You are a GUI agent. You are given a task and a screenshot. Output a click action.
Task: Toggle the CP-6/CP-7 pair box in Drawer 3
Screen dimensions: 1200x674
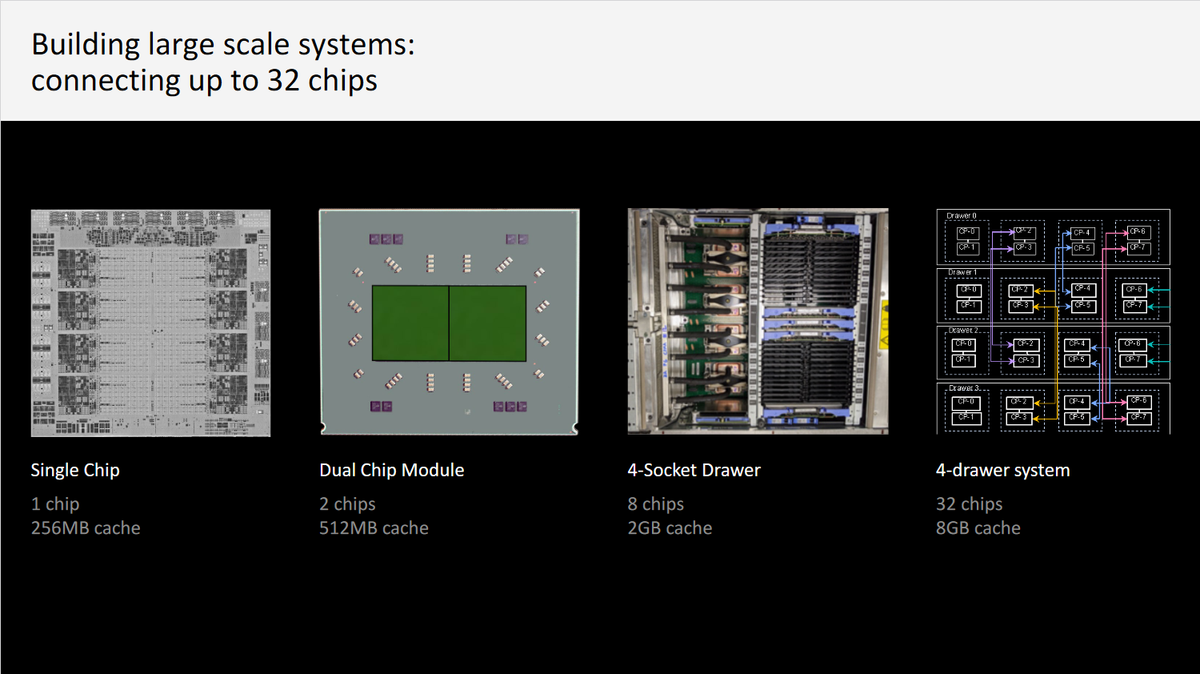pos(1139,408)
